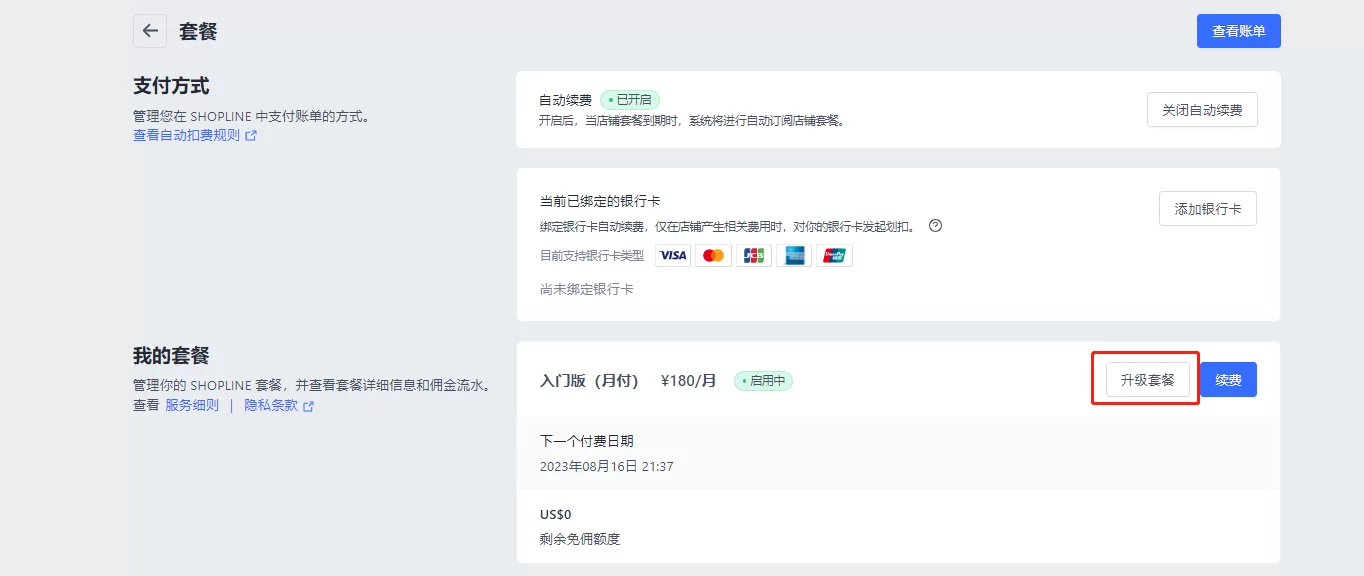Click the 启用中 badge next to plan price

[763, 381]
